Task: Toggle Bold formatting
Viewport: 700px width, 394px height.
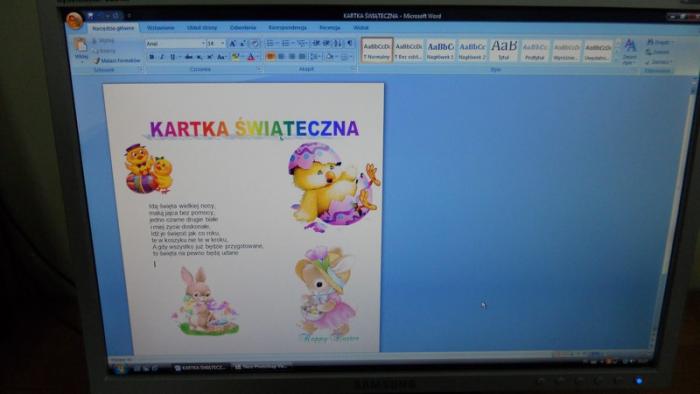Action: pos(151,57)
